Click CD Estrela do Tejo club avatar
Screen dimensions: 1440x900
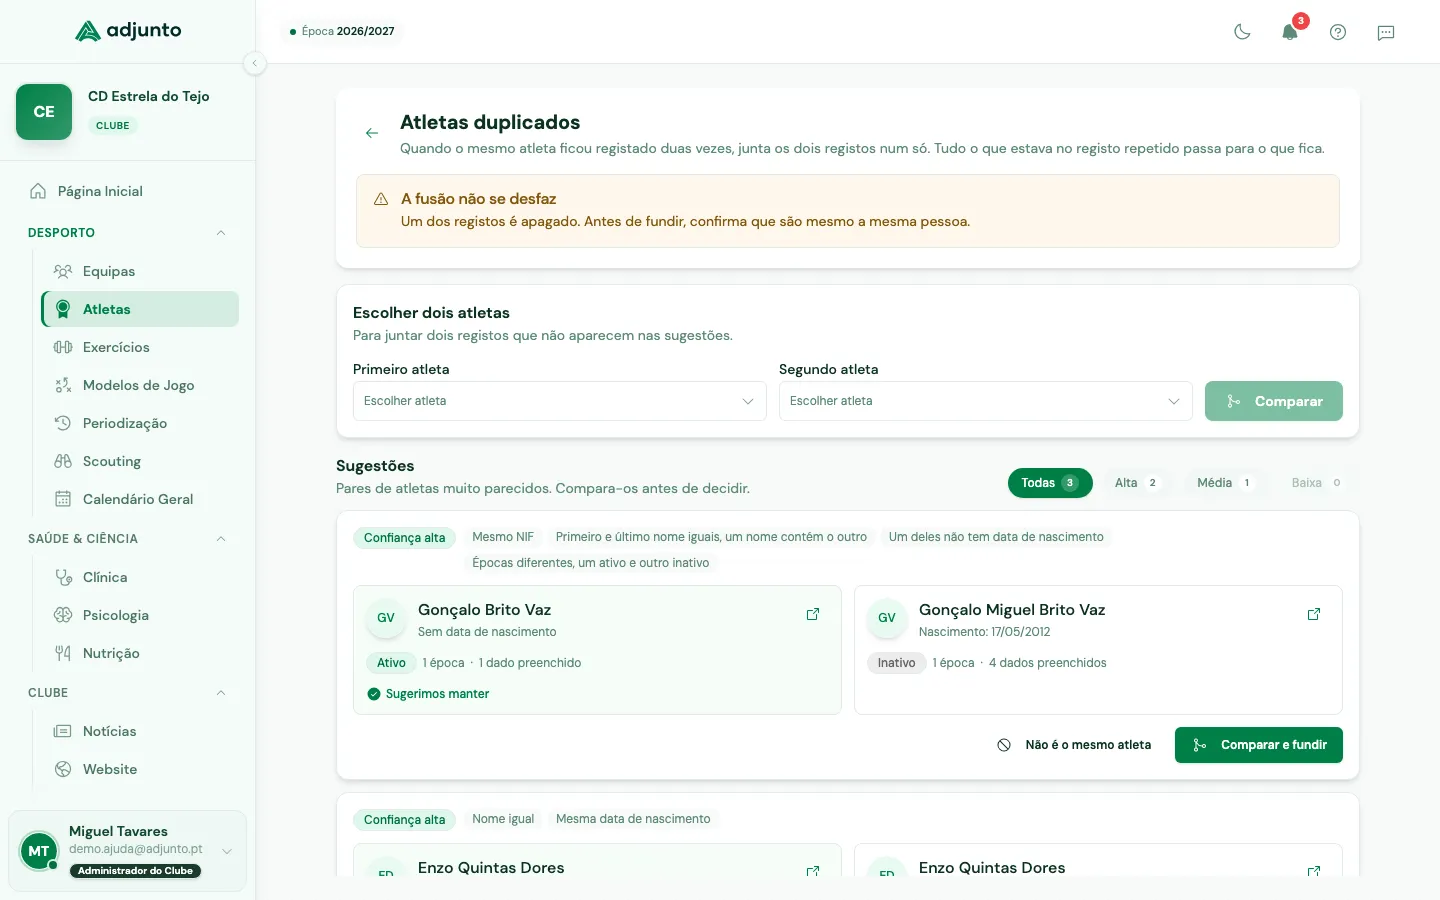point(44,112)
